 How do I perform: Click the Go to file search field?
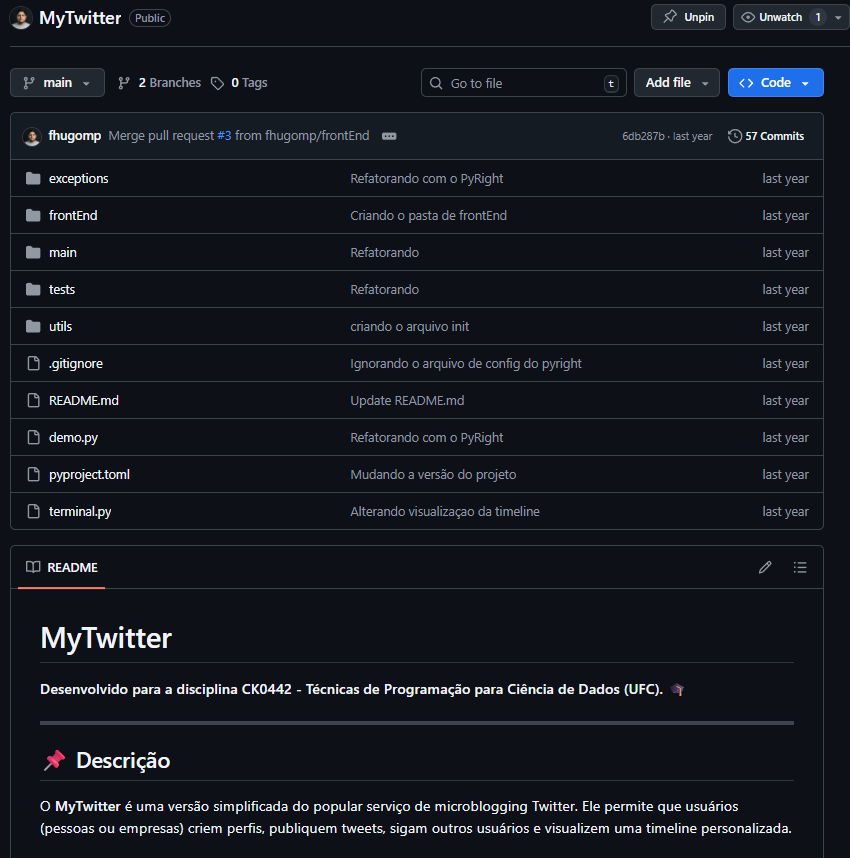[523, 83]
